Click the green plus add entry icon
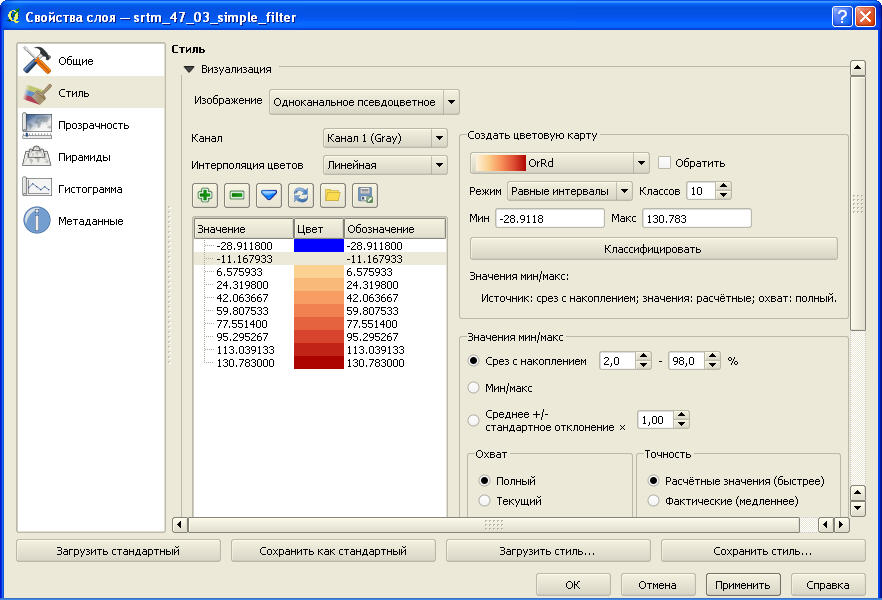The width and height of the screenshot is (882, 600). [x=205, y=195]
